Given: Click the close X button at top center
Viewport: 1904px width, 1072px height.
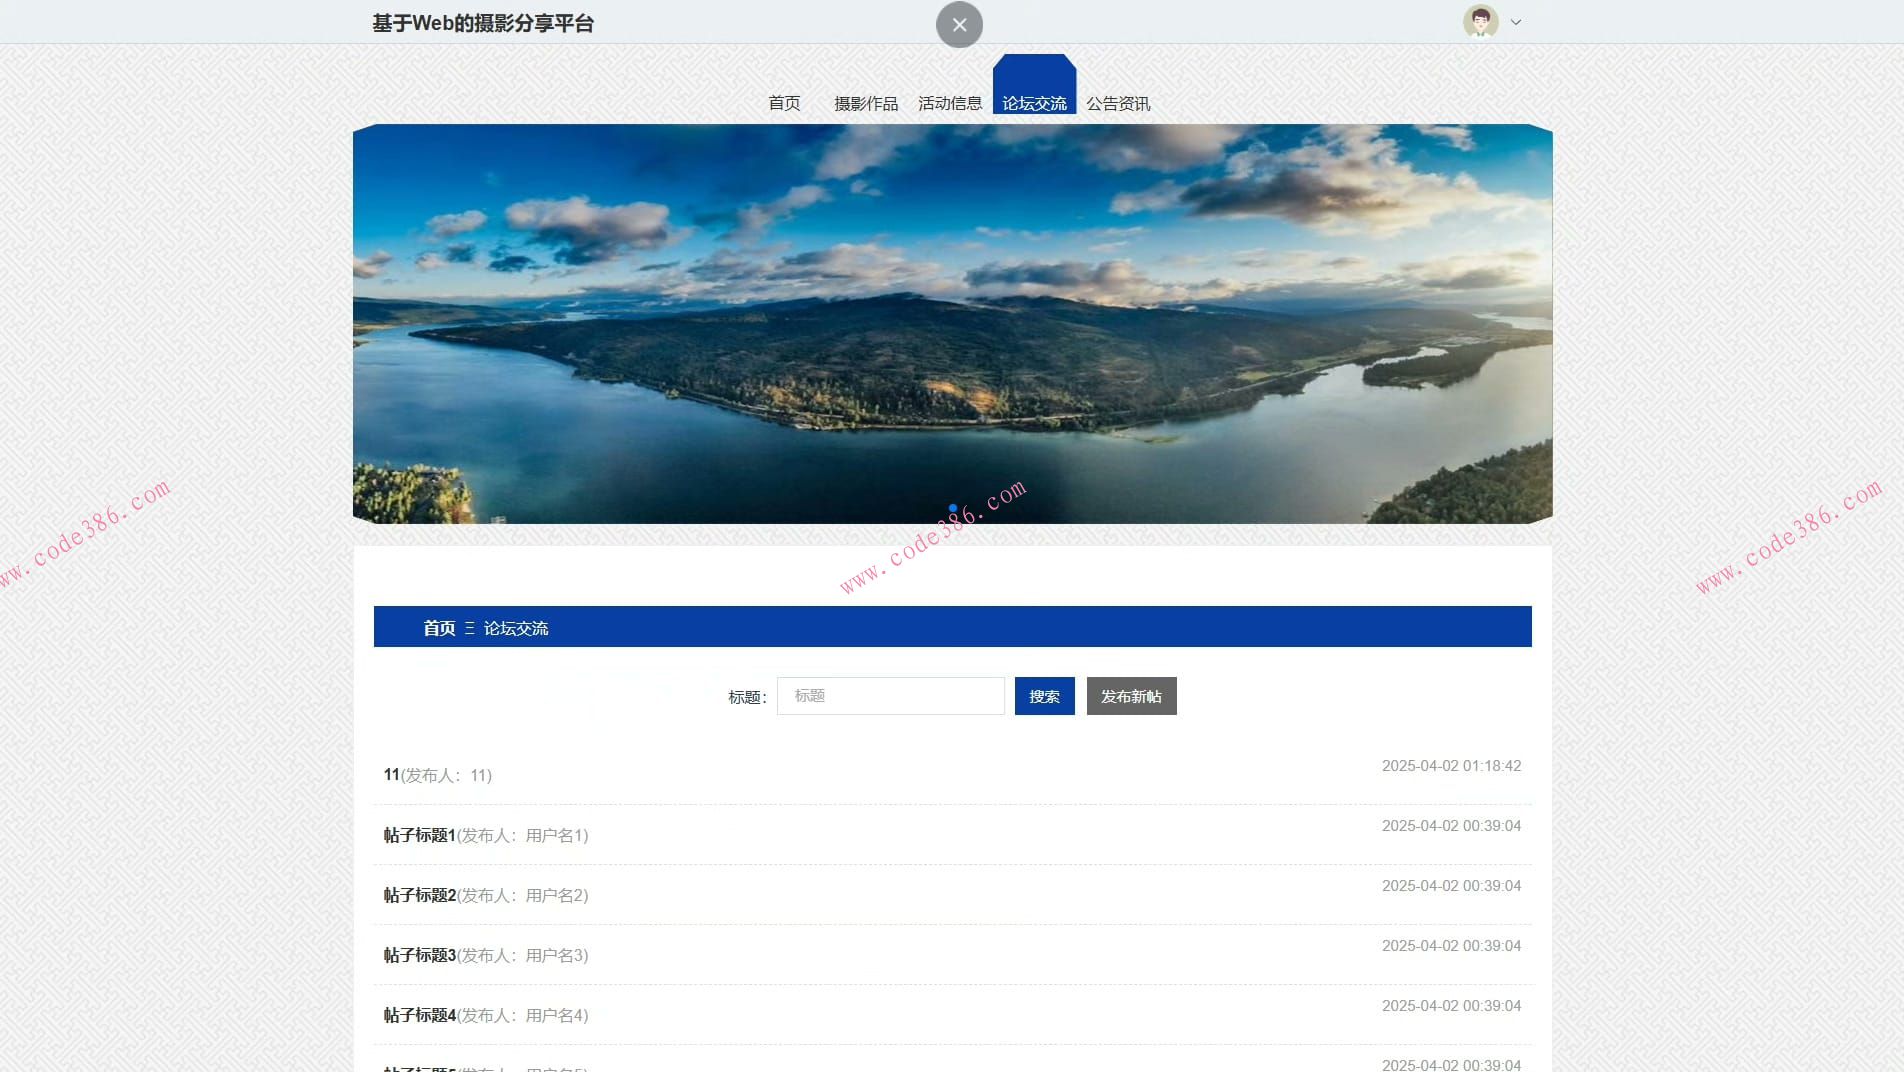Looking at the screenshot, I should (x=958, y=23).
